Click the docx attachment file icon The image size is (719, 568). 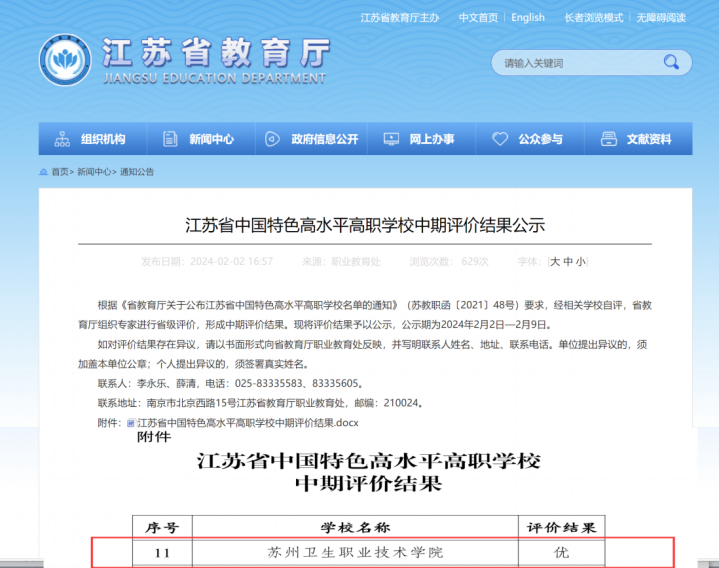131,423
